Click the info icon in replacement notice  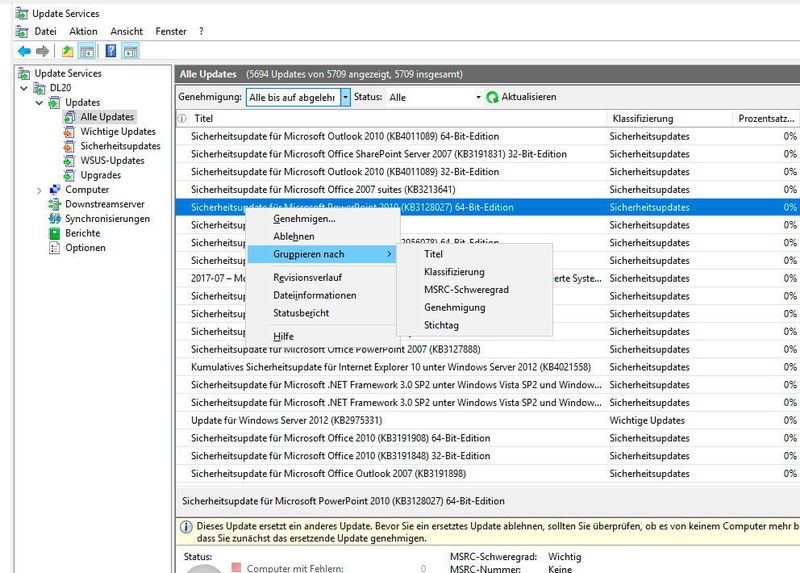[187, 527]
